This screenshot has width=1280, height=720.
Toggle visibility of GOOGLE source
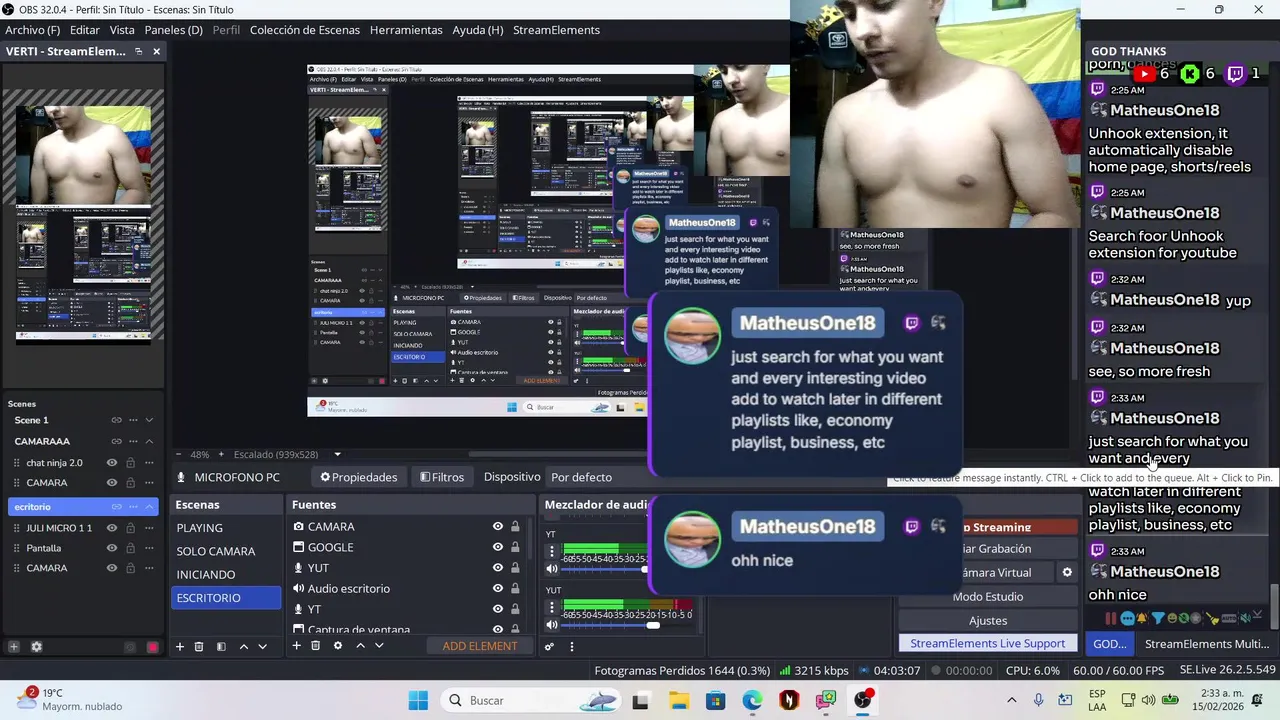tap(497, 547)
